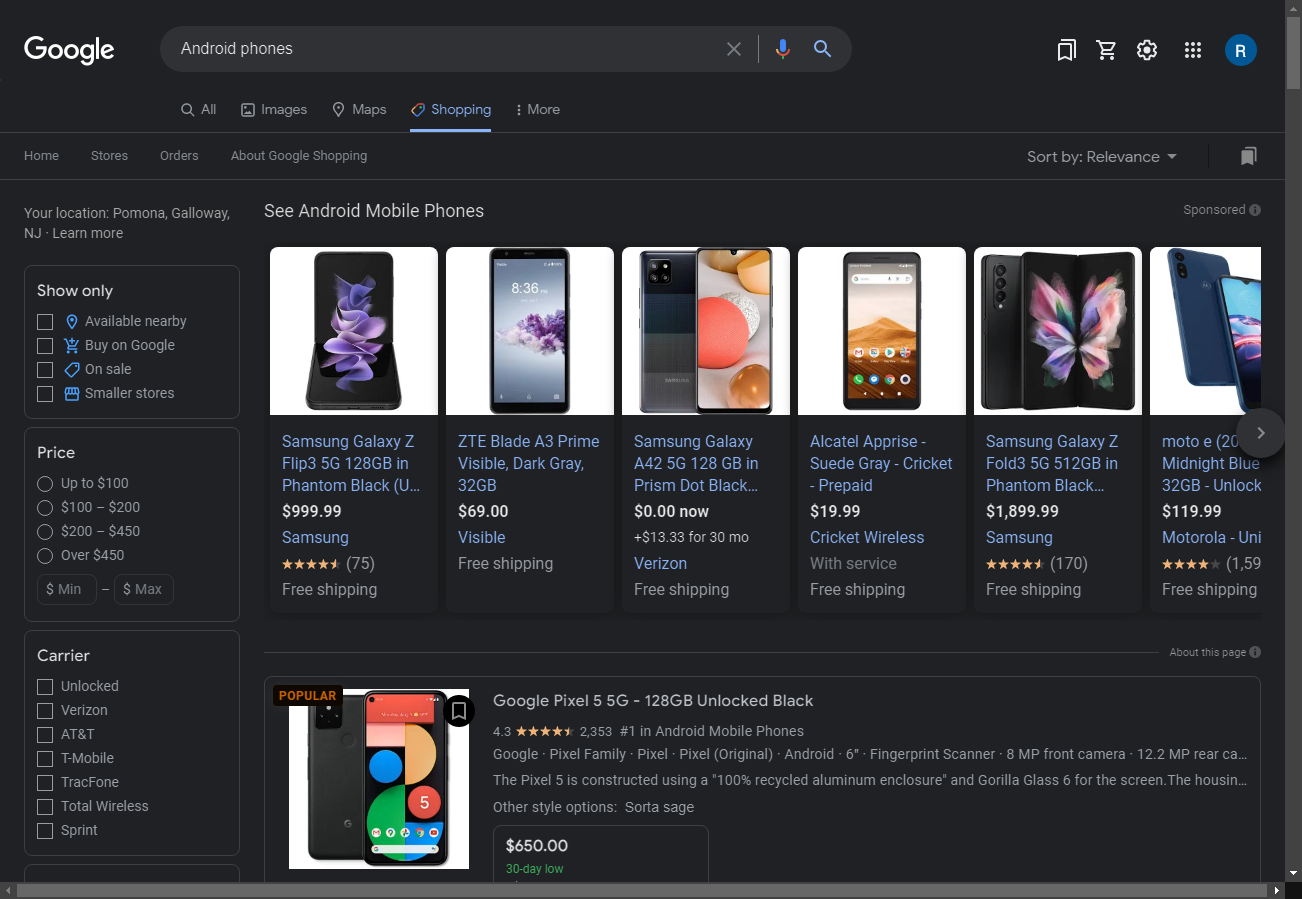Click the 'Learn more' link about your location
The image size is (1302, 899).
[x=87, y=232]
